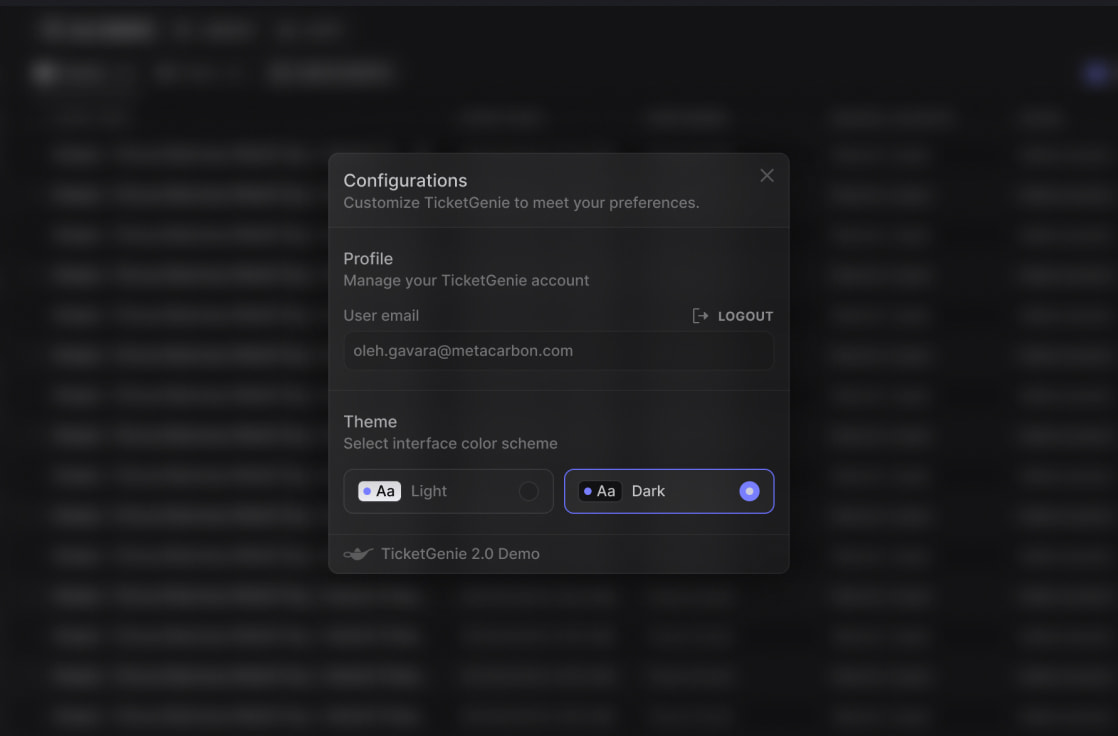Click the TicketGenie 2.0 Demo text
Screen dimensions: 1118x736
tap(460, 554)
